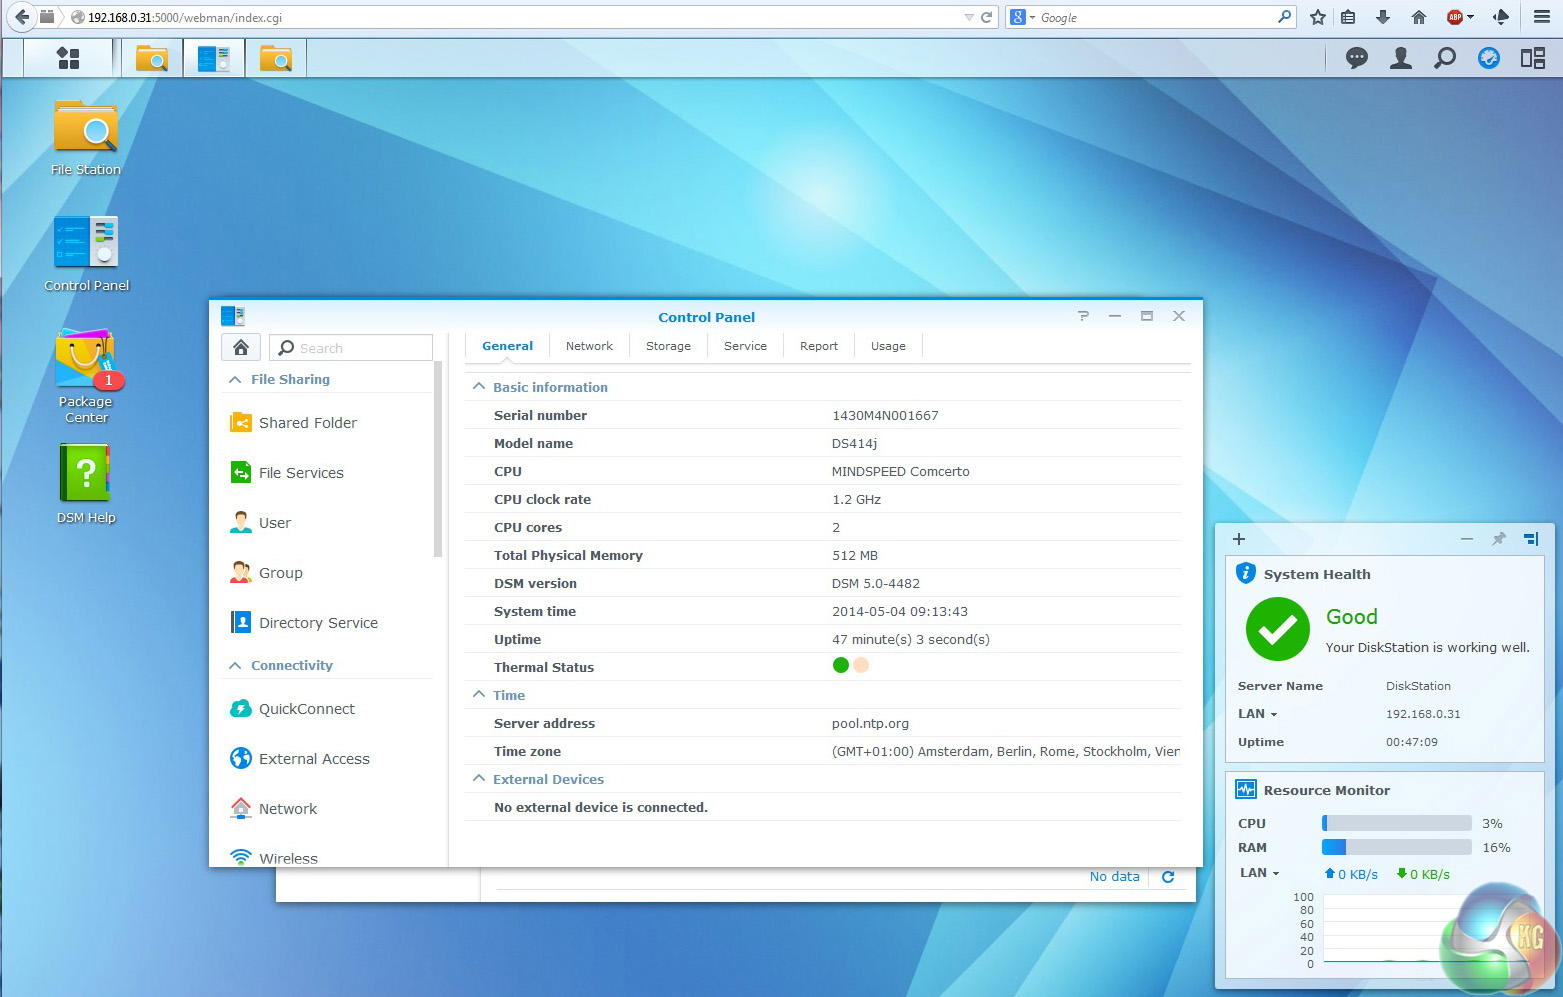Click the Control Panel home button

tap(241, 347)
